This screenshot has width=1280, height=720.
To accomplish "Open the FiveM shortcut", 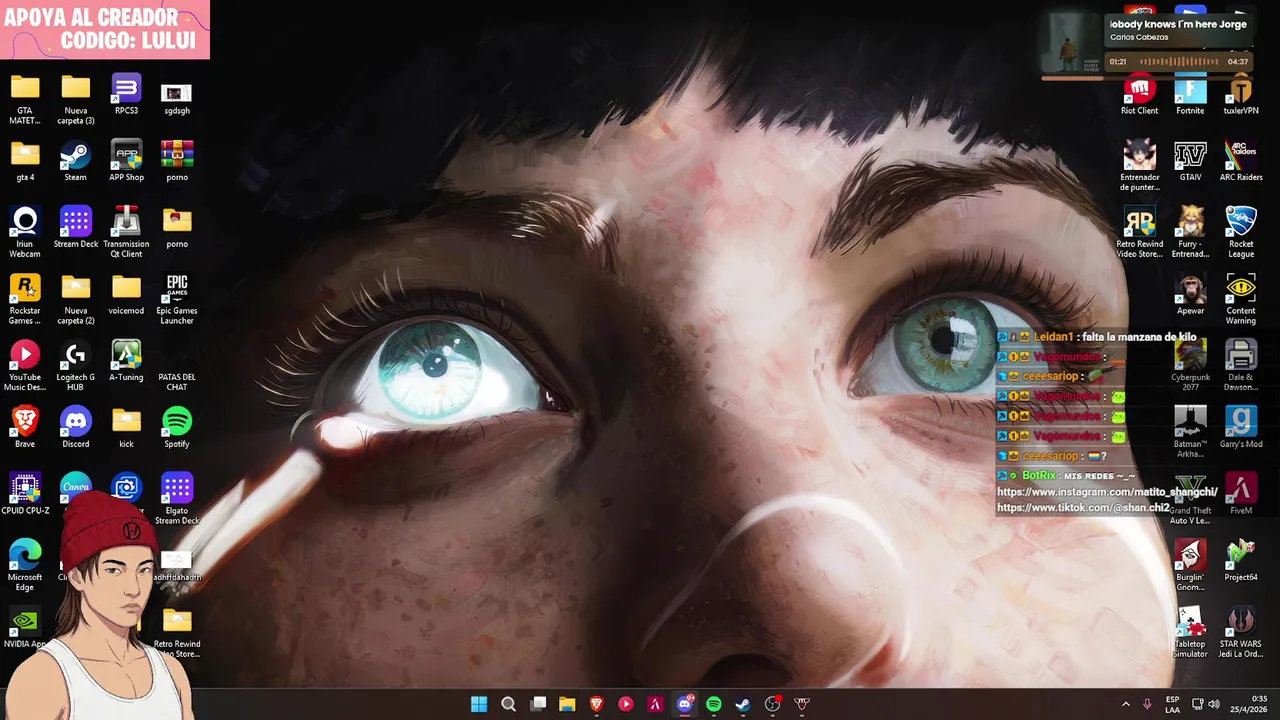I will pos(1241,495).
